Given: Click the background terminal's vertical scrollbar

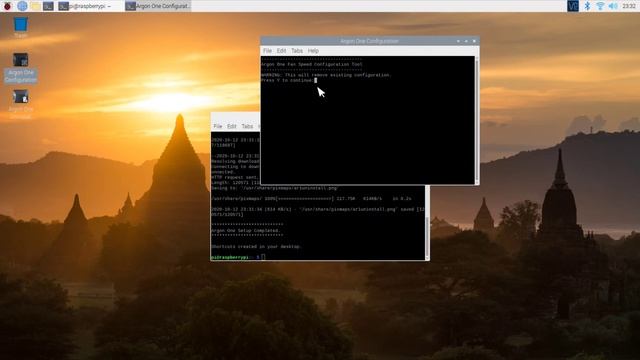Looking at the screenshot, I should (x=427, y=222).
